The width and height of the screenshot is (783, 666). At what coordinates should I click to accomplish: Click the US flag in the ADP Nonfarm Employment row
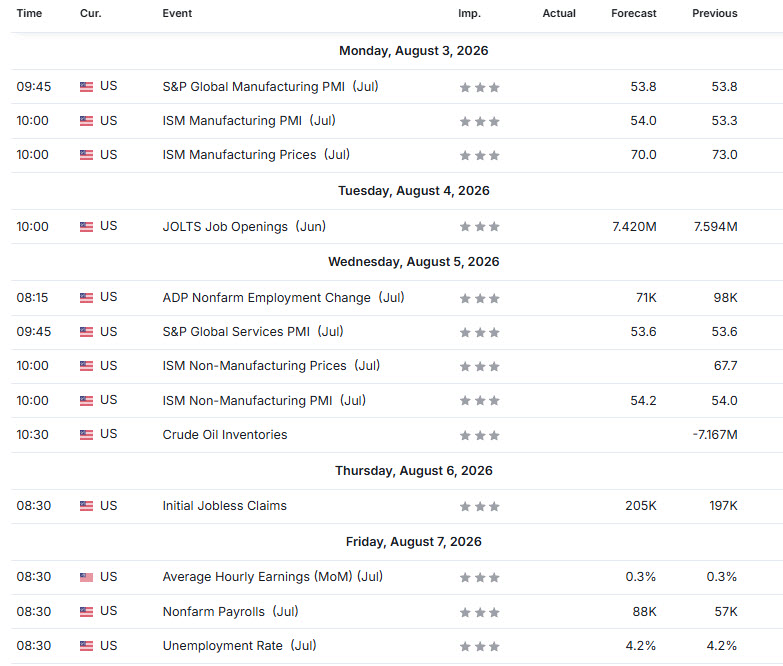tap(86, 298)
